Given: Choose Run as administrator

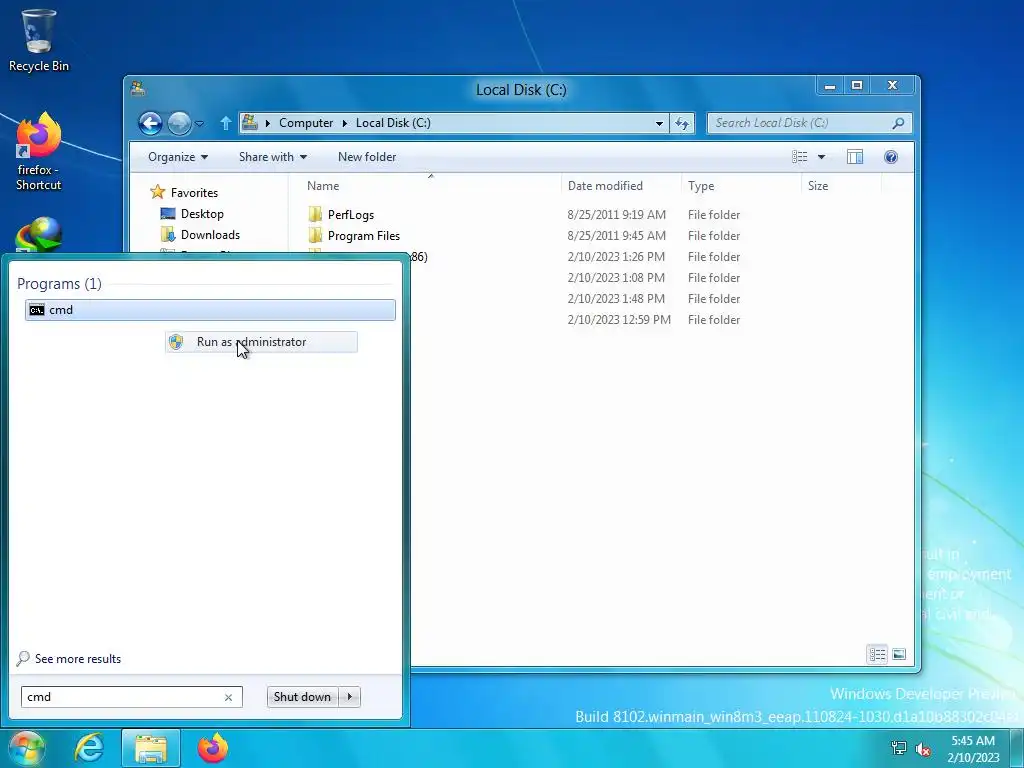Looking at the screenshot, I should [261, 342].
